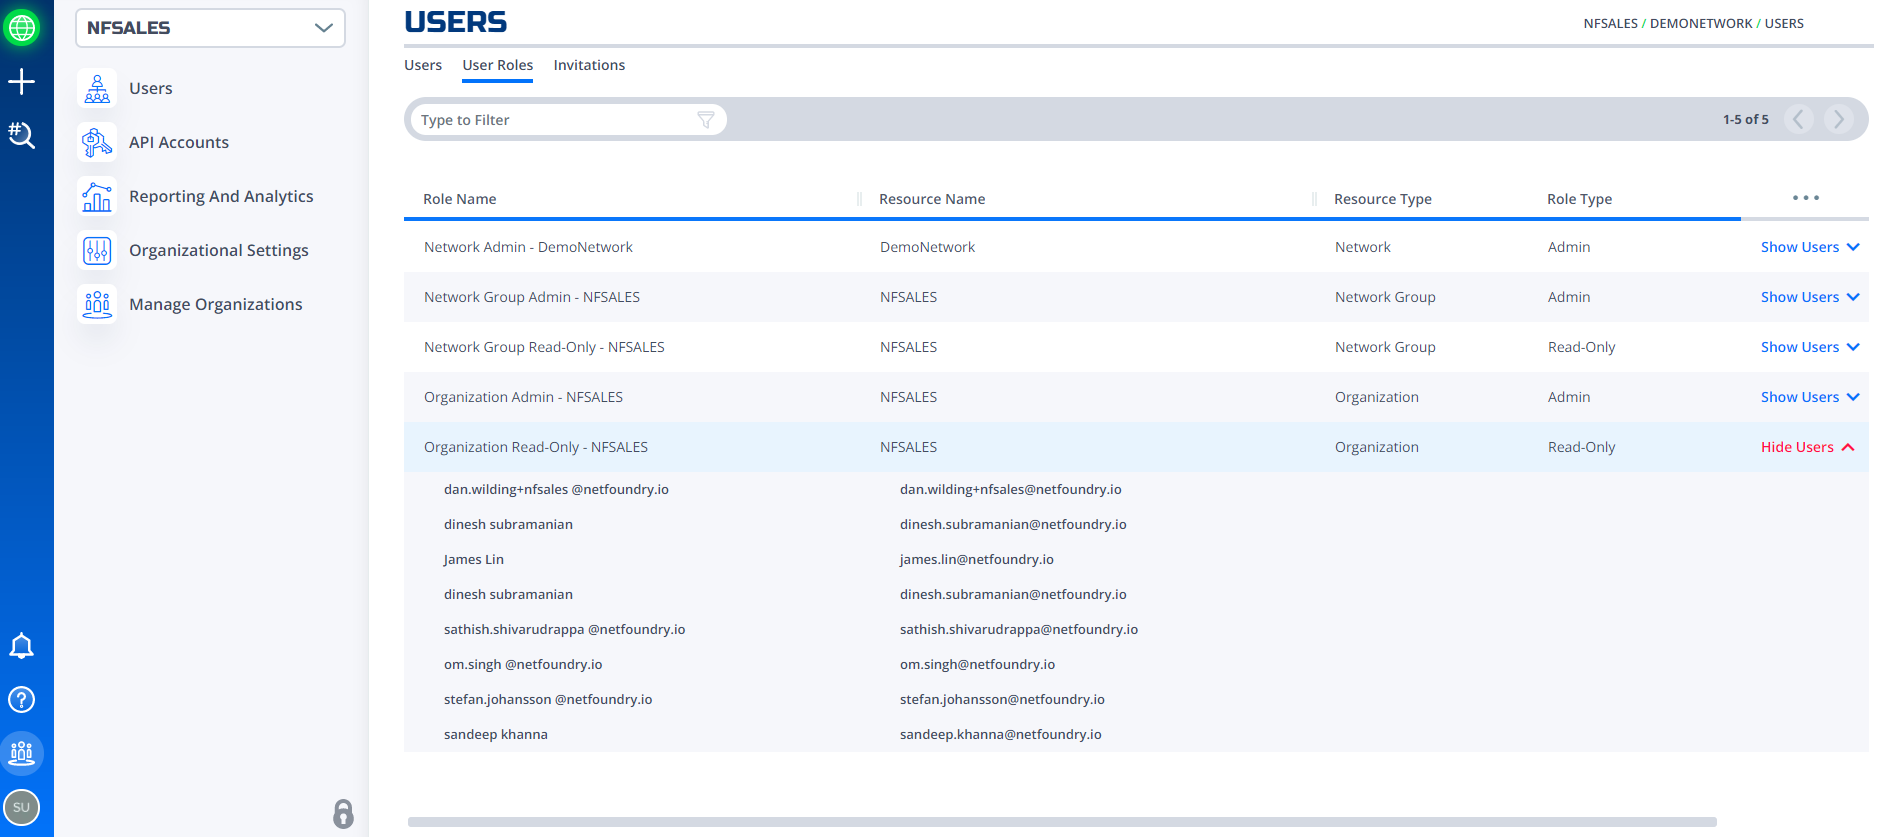
Task: Open the notifications bell icon
Action: click(22, 646)
